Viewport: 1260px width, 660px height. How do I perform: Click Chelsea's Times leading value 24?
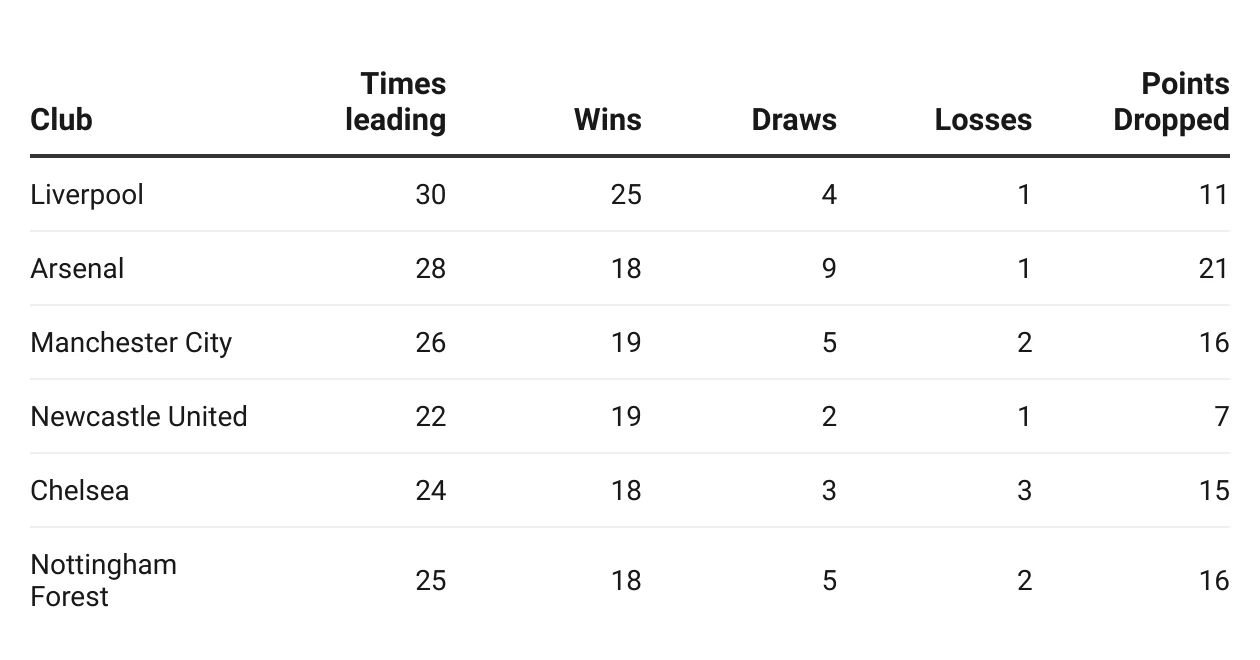coord(430,490)
